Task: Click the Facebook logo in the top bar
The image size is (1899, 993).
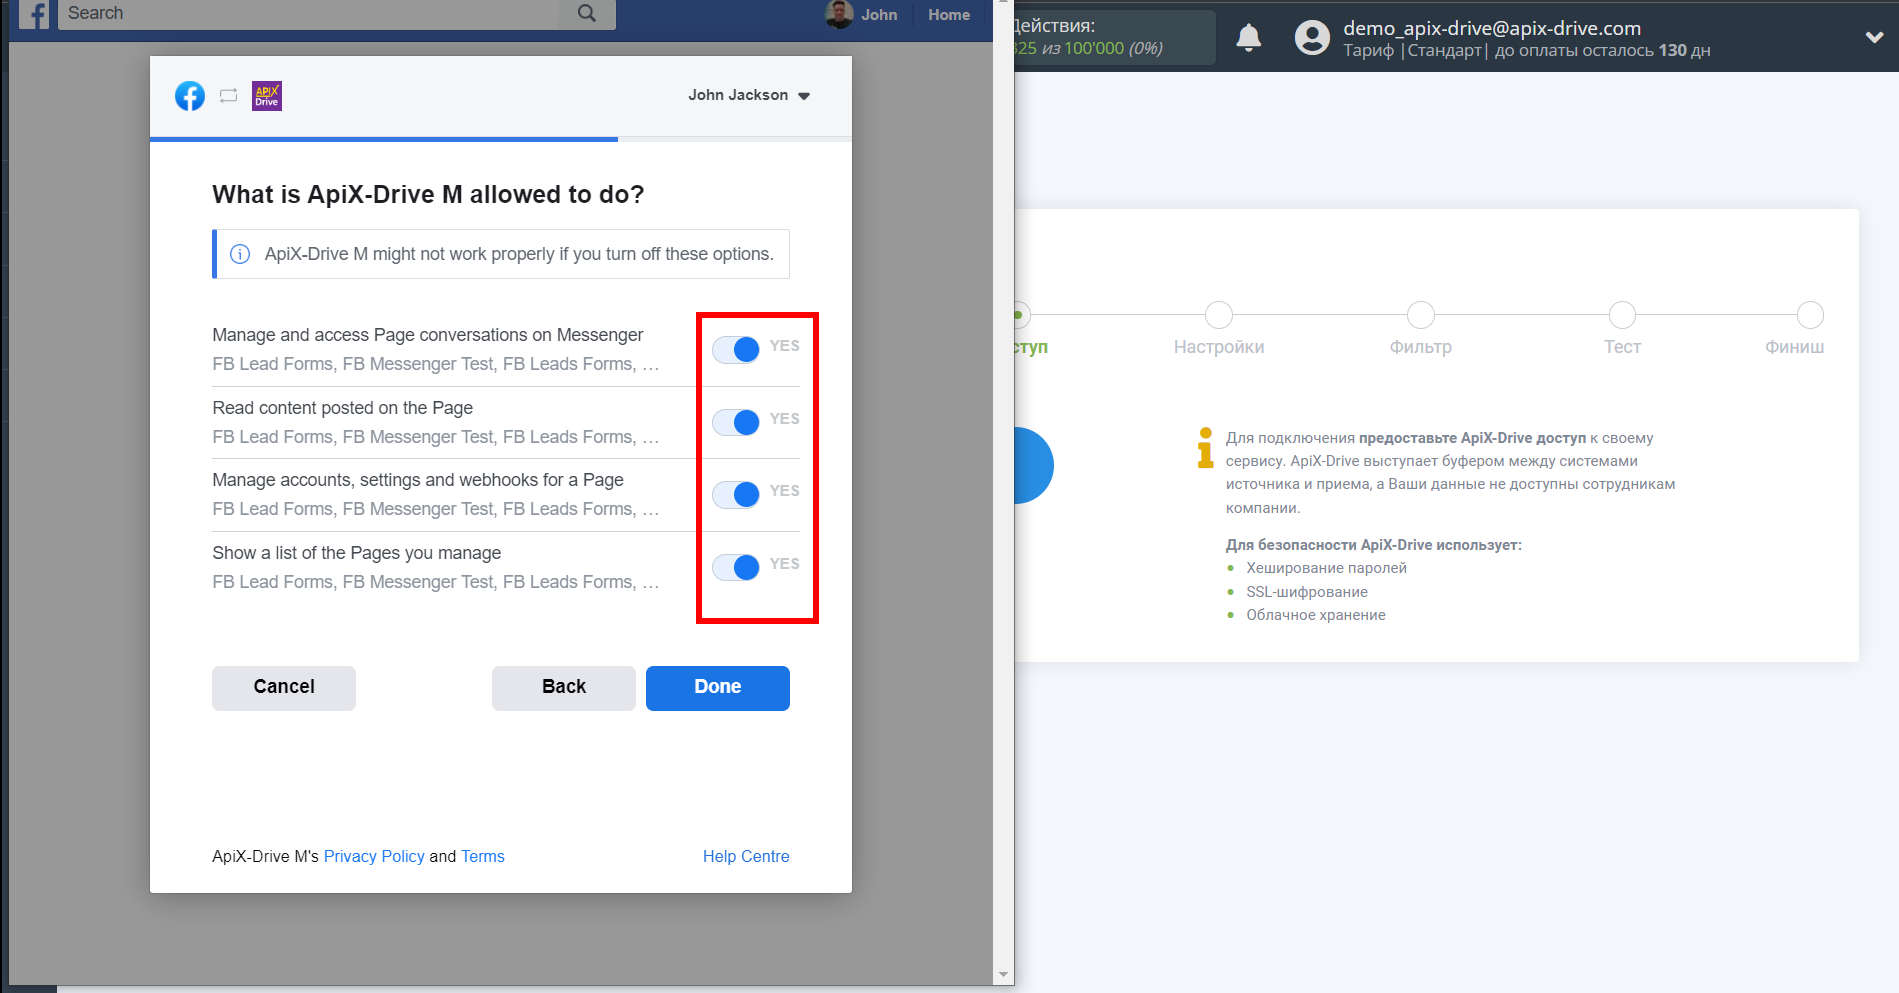Action: [34, 14]
